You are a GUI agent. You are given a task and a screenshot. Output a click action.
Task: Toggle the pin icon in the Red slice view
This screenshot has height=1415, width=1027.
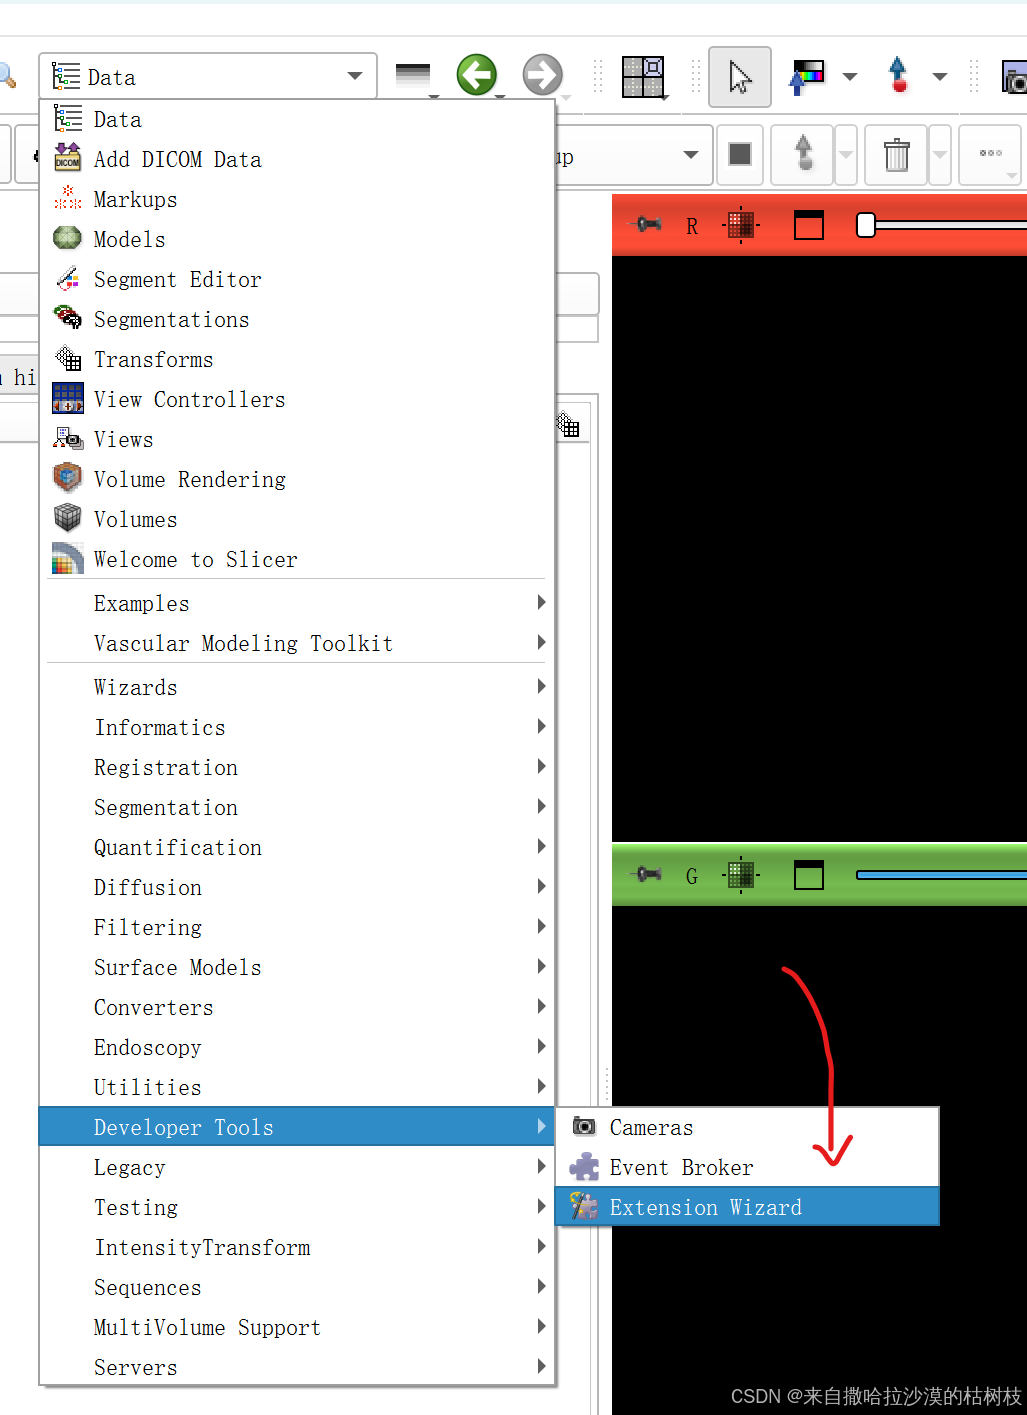649,224
